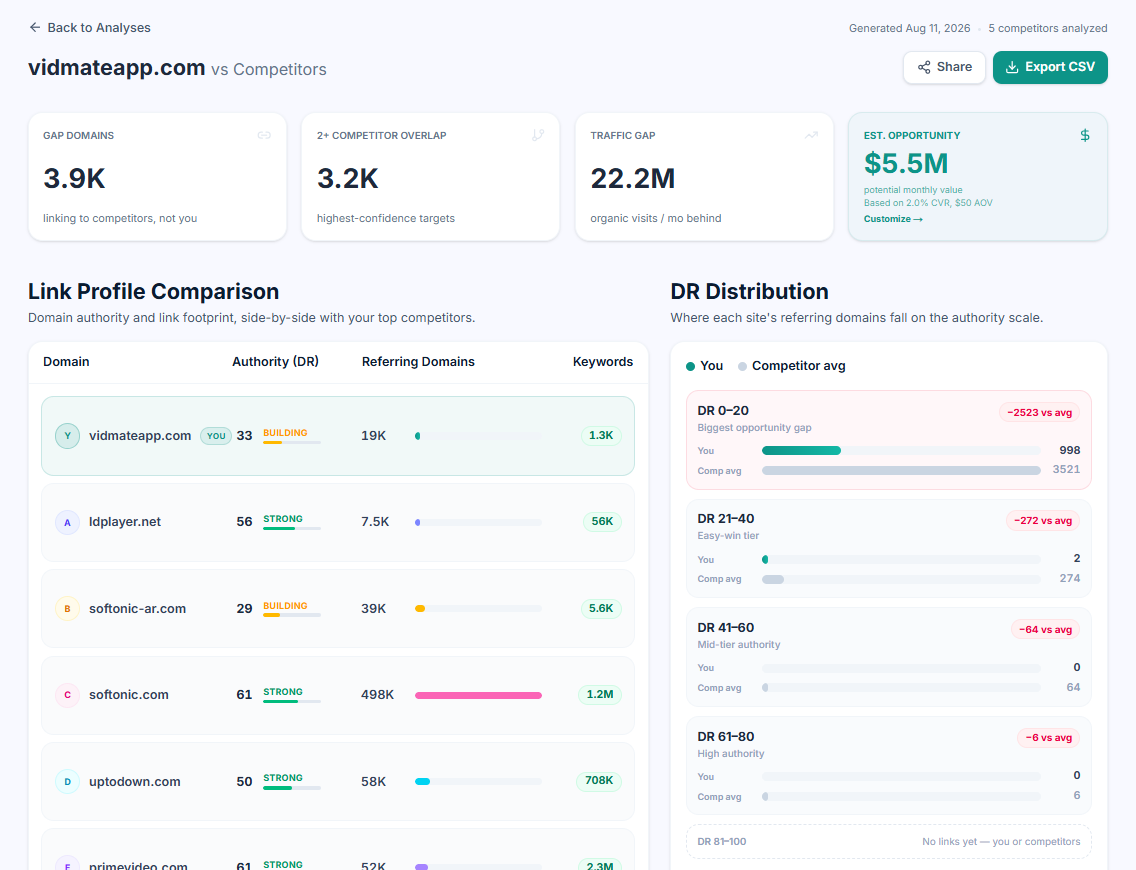Toggle the Competitor avg legend item
The height and width of the screenshot is (870, 1136).
tap(791, 366)
